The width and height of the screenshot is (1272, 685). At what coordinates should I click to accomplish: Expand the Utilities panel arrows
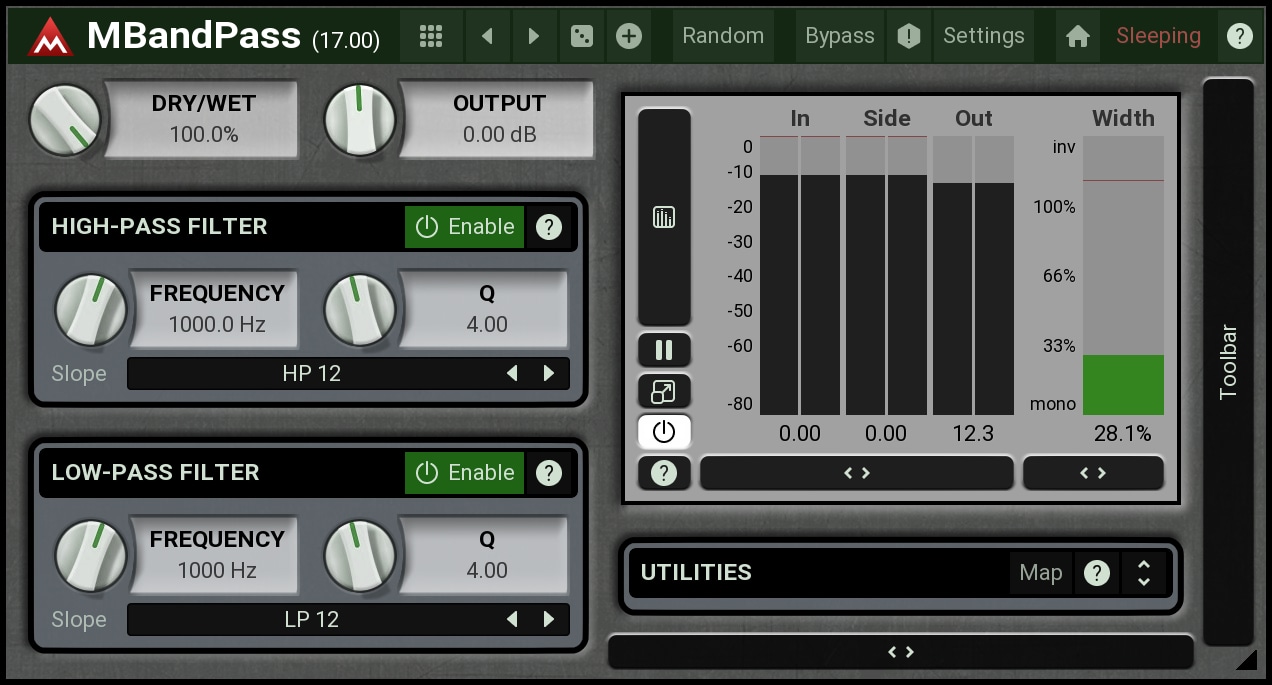(x=1143, y=573)
